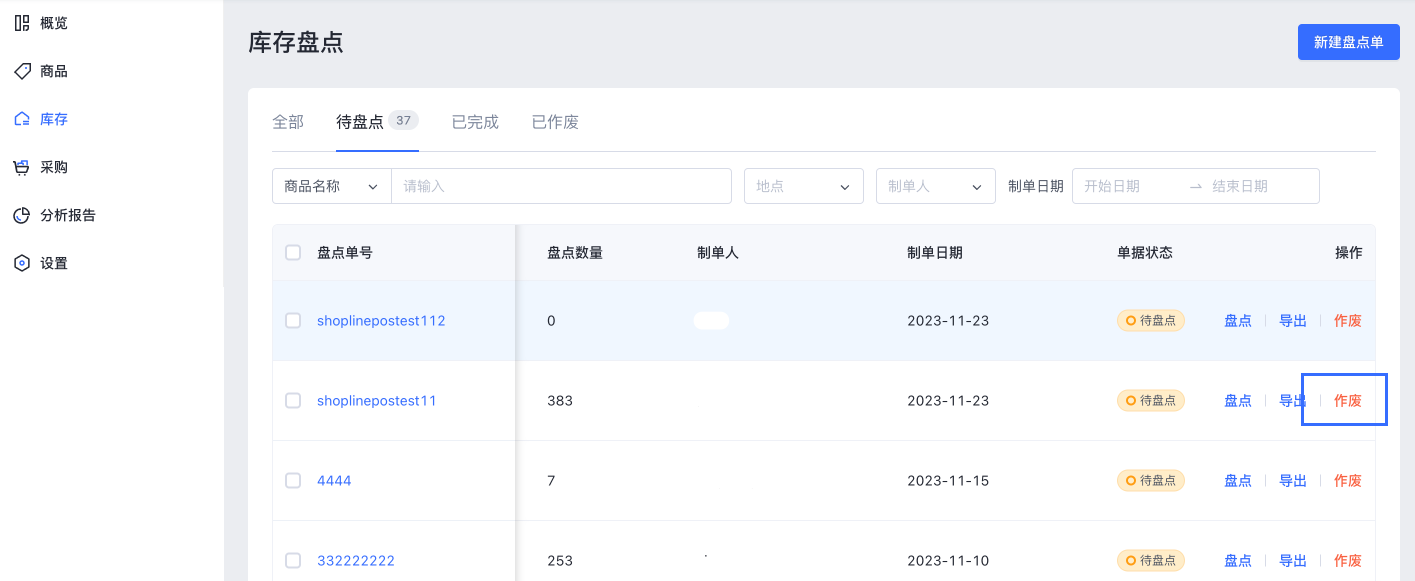Viewport: 1415px width, 581px height.
Task: Click 导出 for shoplinepostest11
Action: point(1293,401)
